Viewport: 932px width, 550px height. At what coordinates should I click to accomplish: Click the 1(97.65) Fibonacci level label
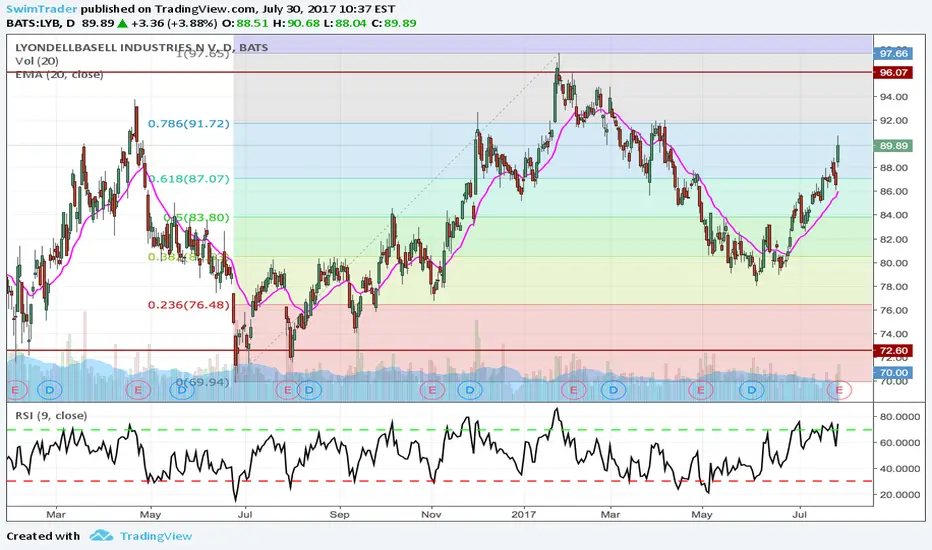(203, 54)
